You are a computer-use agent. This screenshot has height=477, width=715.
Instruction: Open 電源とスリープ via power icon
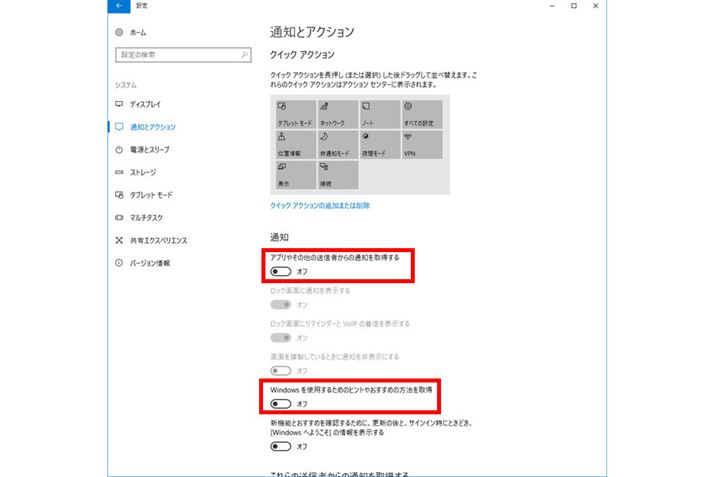[119, 150]
